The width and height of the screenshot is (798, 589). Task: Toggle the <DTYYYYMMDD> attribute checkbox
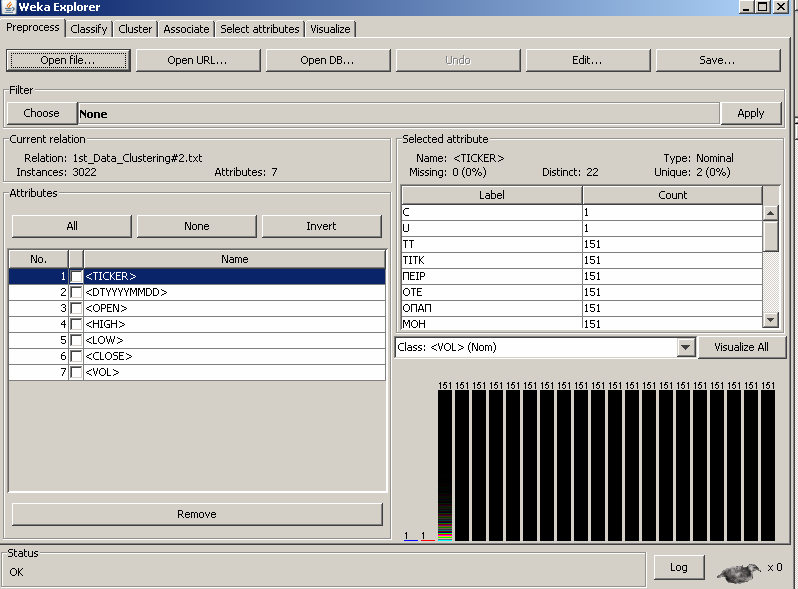coord(76,292)
